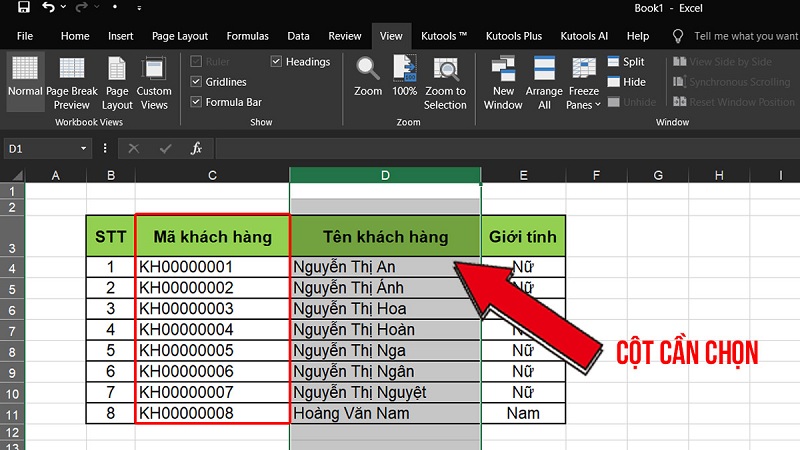Open the Kutools ™ tab
This screenshot has height=450, width=800.
pyautogui.click(x=444, y=36)
